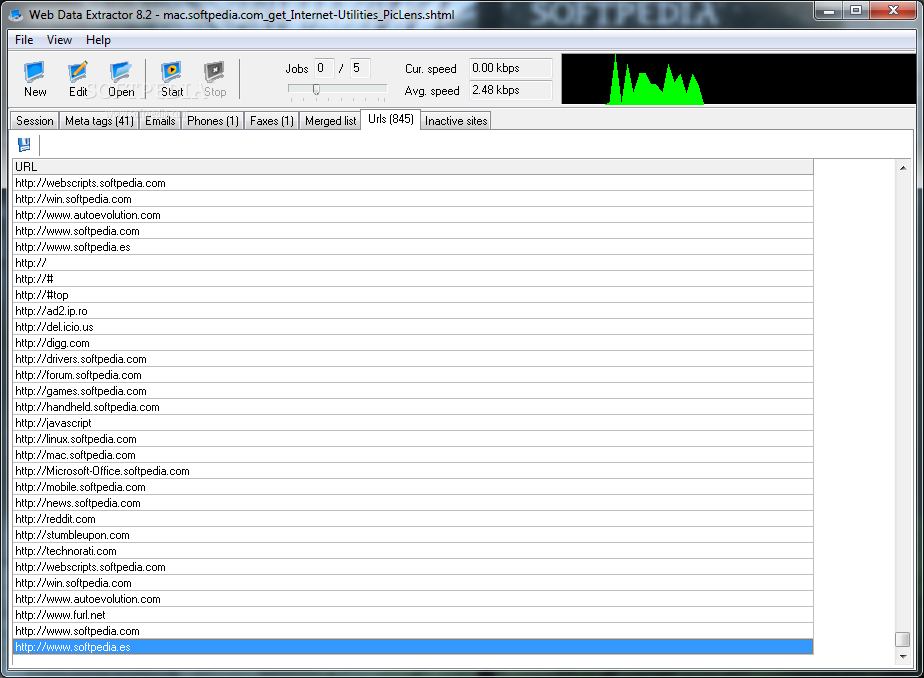
Task: Click the Jobs current value field showing 0
Action: pyautogui.click(x=324, y=68)
